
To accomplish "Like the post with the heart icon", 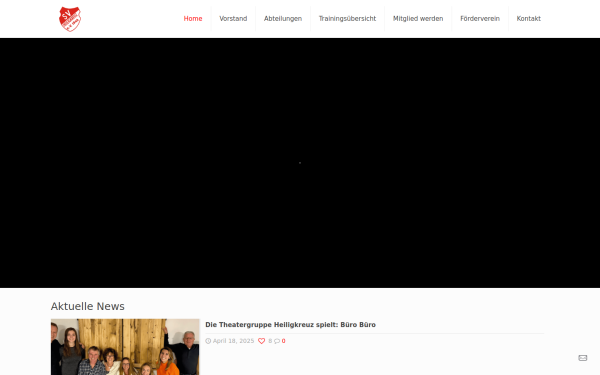I will pos(261,341).
